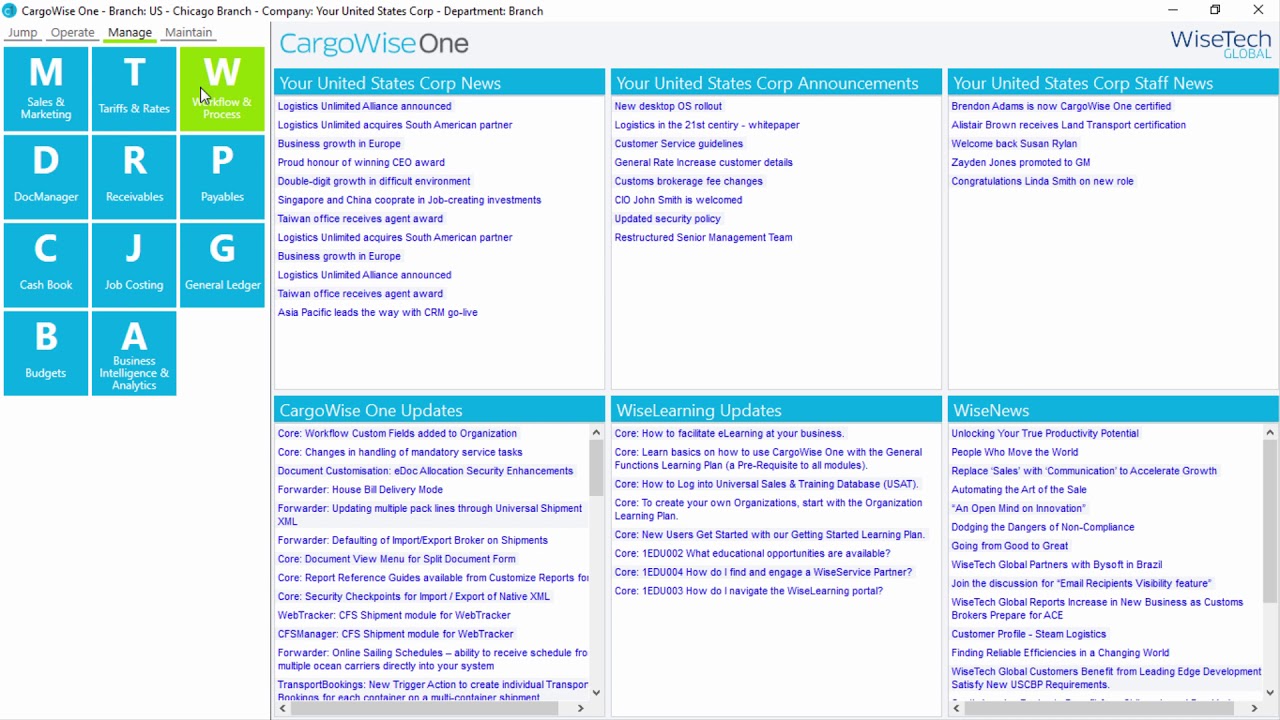Open the Budgets tile
The width and height of the screenshot is (1280, 720).
click(x=46, y=352)
